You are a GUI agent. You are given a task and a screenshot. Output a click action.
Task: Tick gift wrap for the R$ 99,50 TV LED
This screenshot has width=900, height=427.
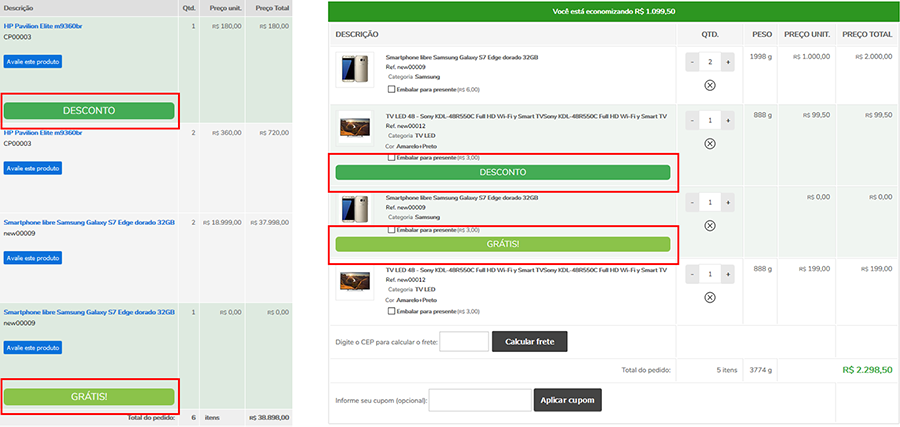tap(391, 157)
